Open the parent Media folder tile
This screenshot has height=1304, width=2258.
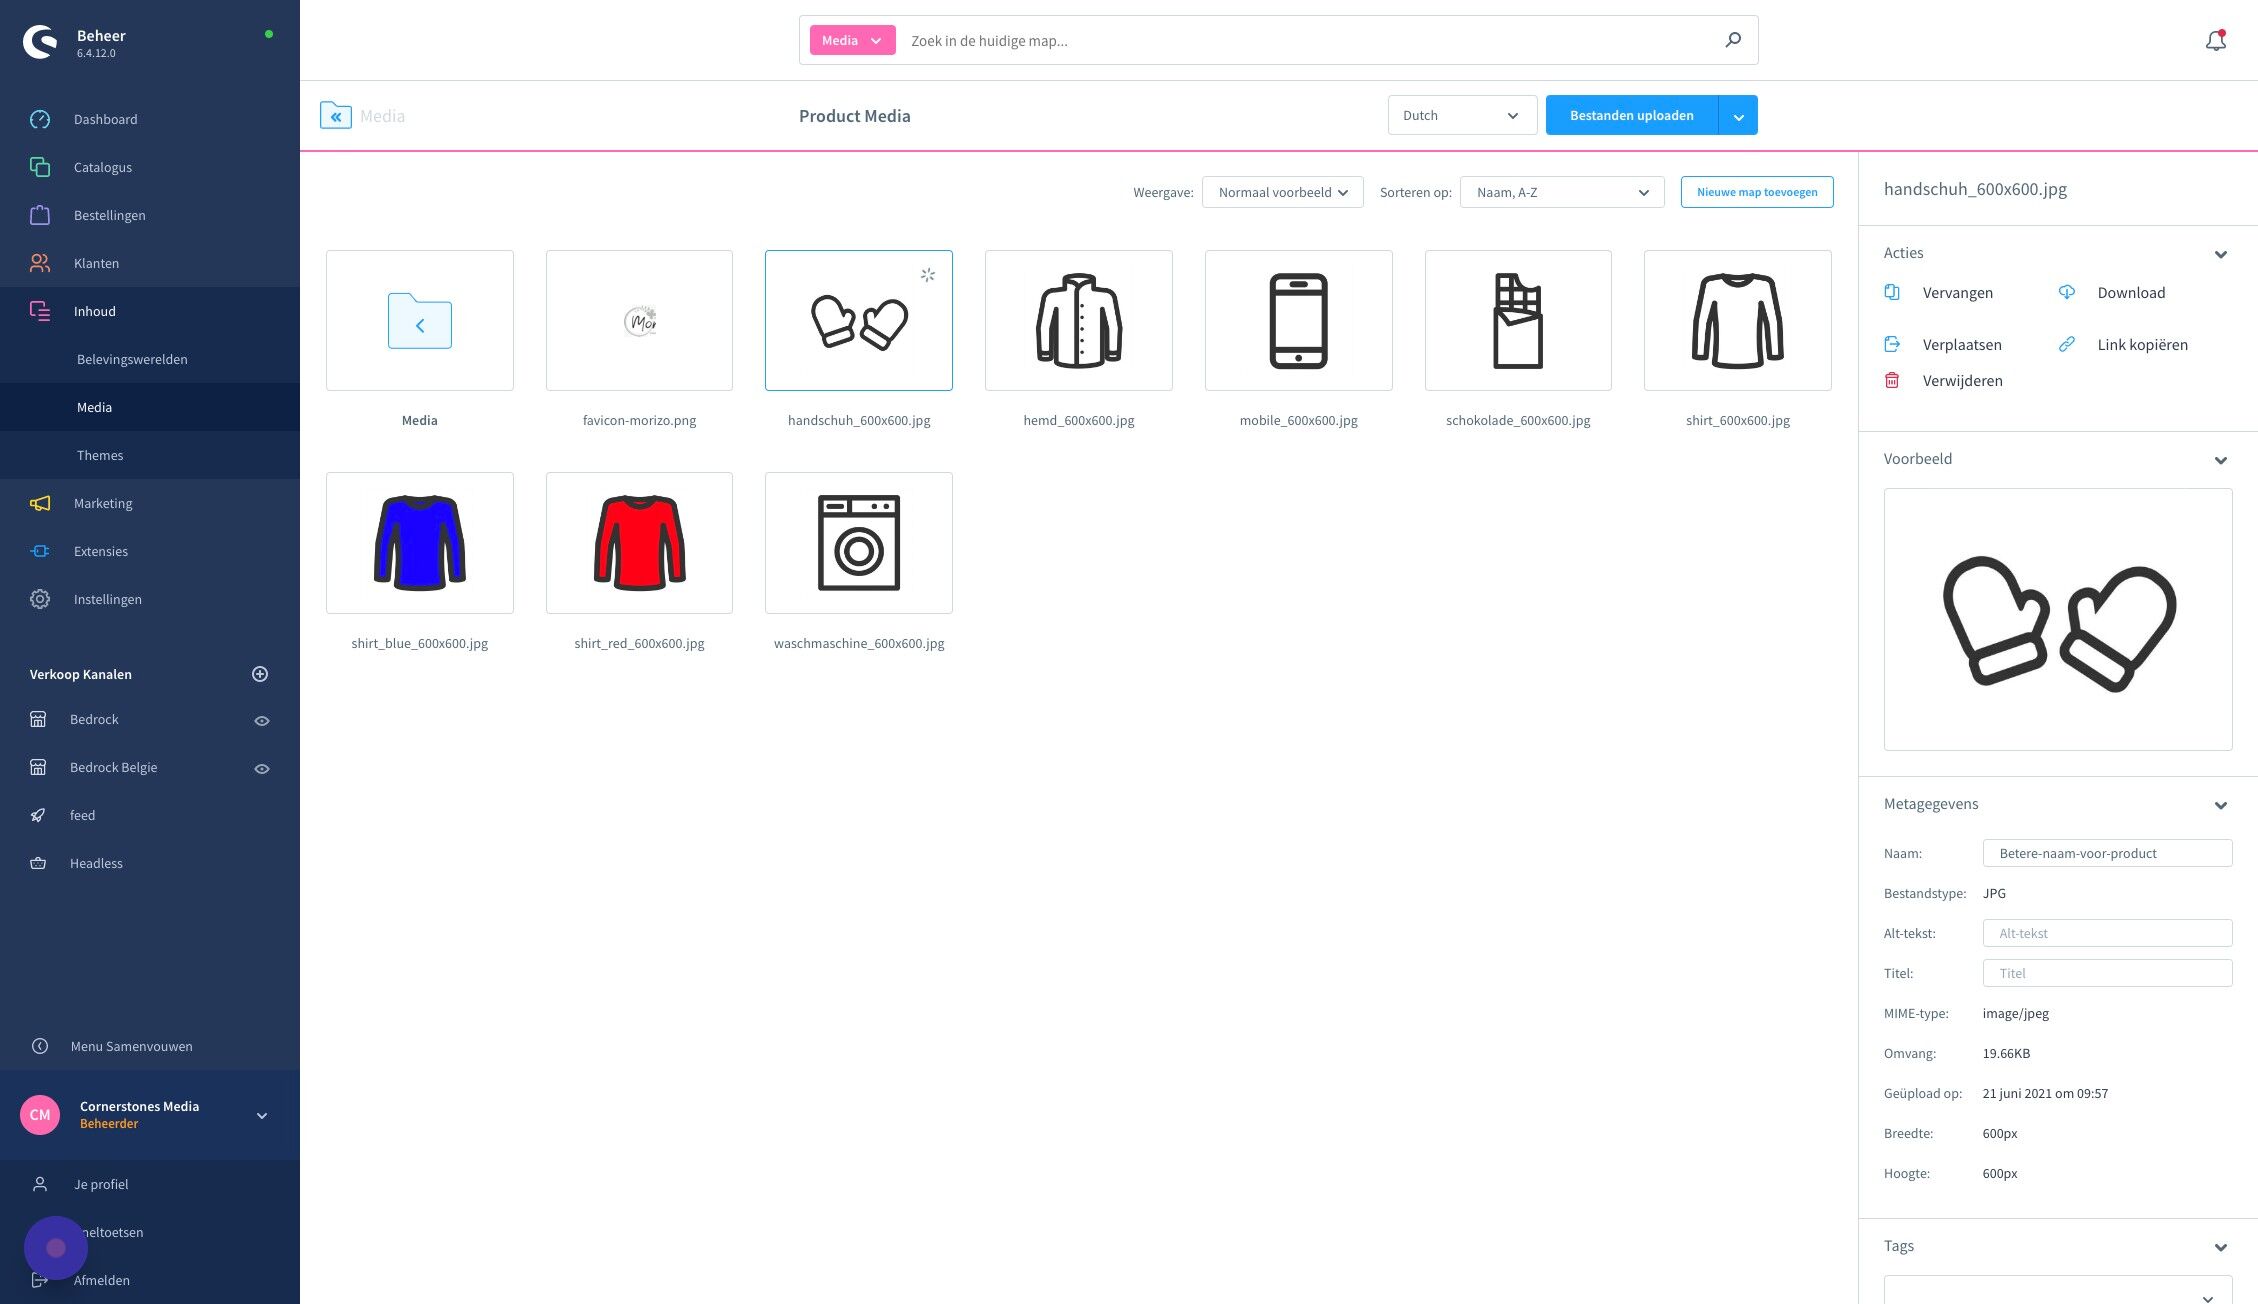pyautogui.click(x=420, y=320)
